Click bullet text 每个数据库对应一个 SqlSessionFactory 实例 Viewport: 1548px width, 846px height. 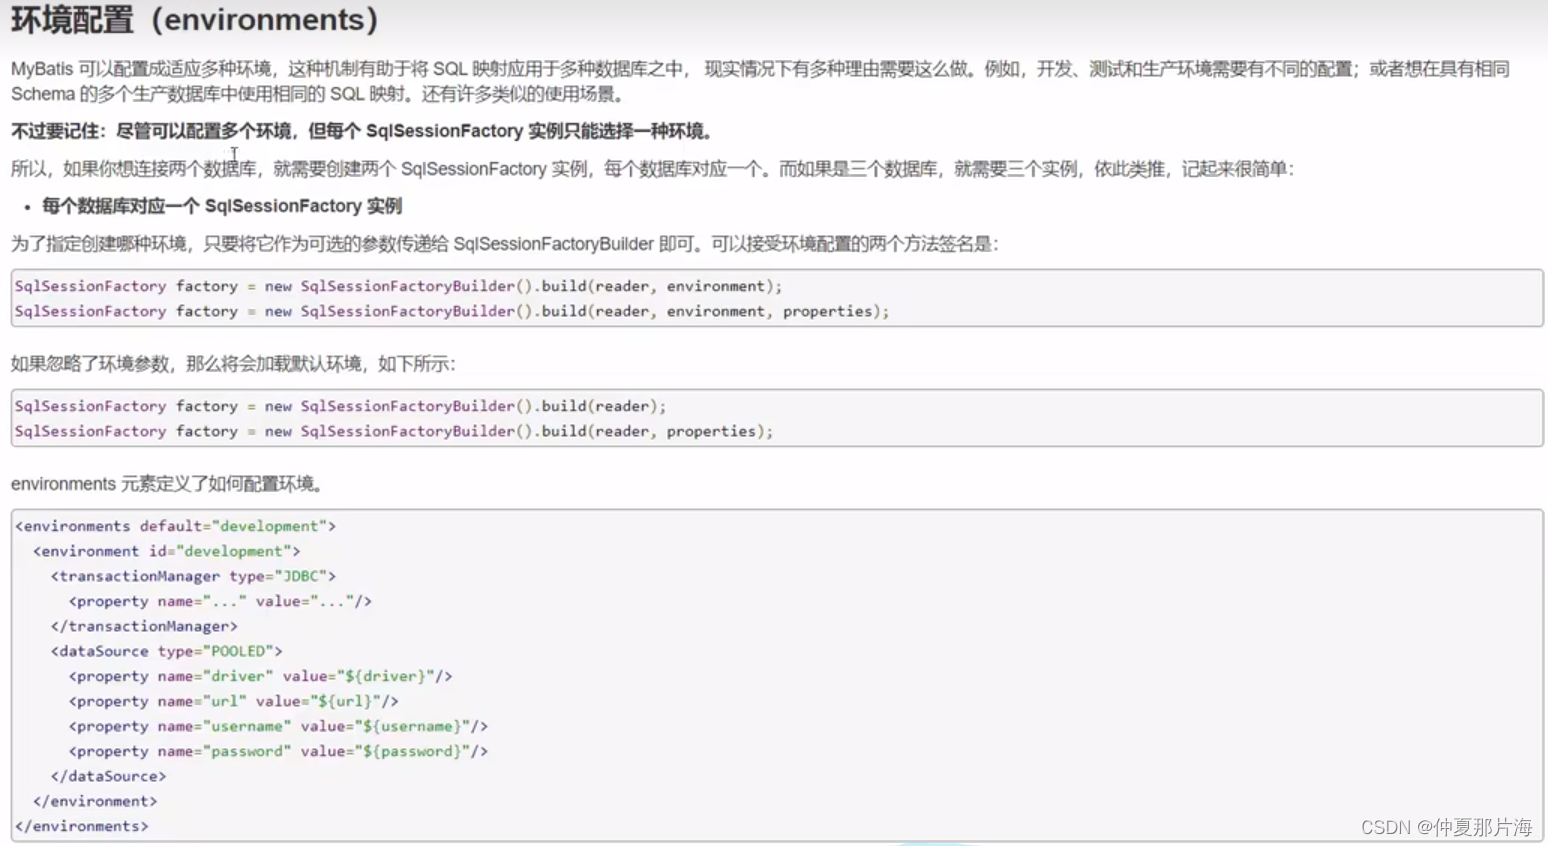point(222,206)
